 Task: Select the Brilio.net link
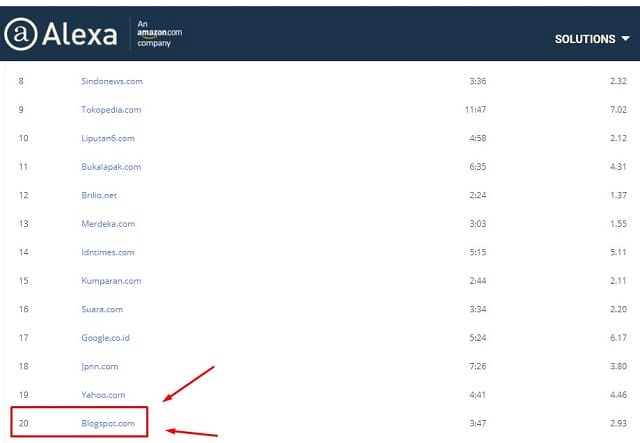pos(99,195)
